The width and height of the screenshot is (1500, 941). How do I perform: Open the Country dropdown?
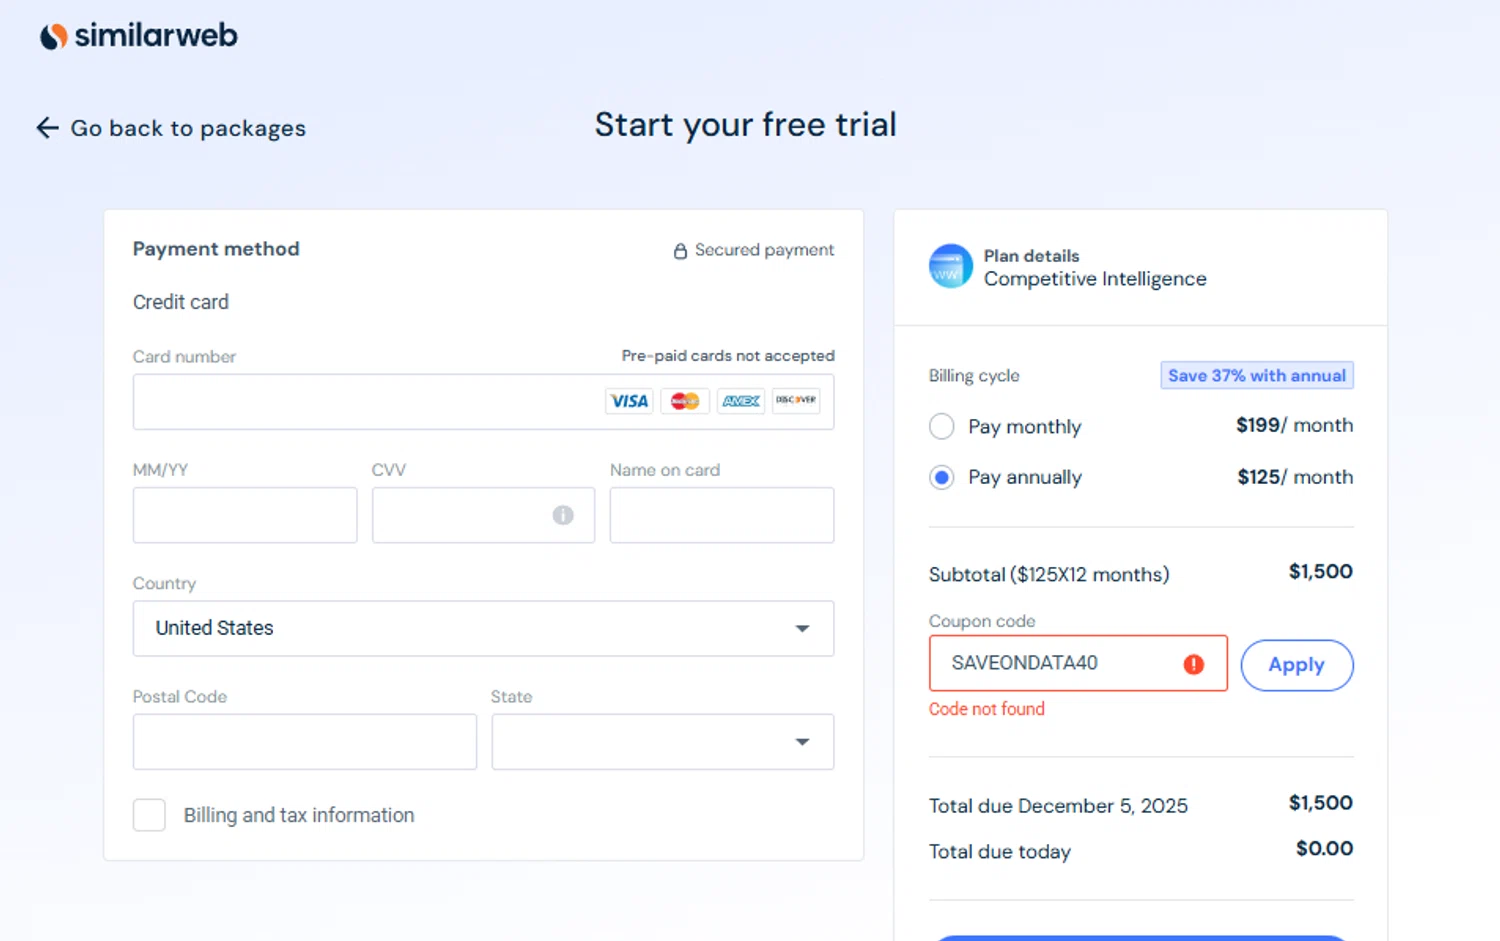pyautogui.click(x=483, y=628)
